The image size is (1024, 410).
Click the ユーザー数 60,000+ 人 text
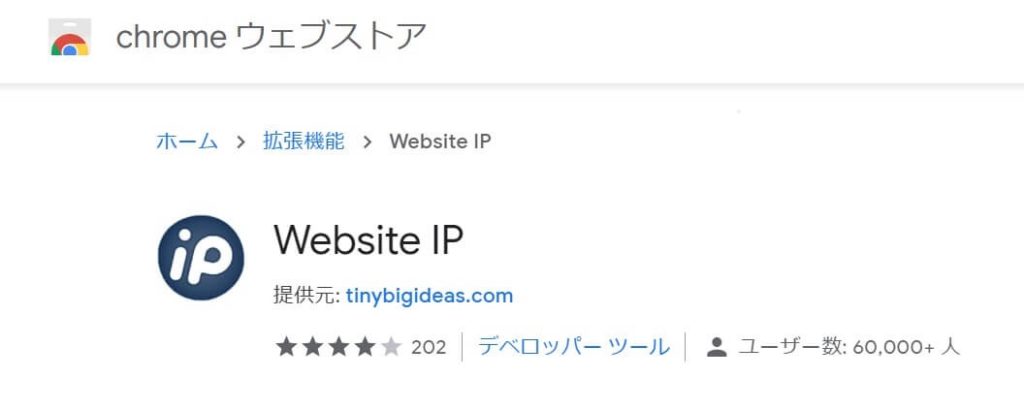click(849, 347)
